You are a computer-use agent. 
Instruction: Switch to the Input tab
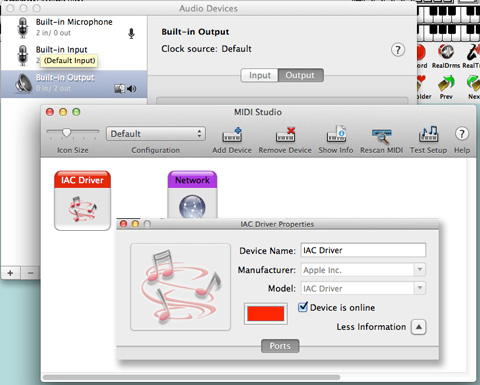click(260, 75)
